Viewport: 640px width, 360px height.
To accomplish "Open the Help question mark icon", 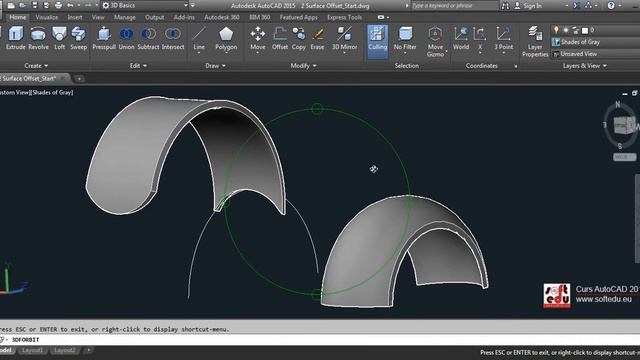I will point(611,5).
